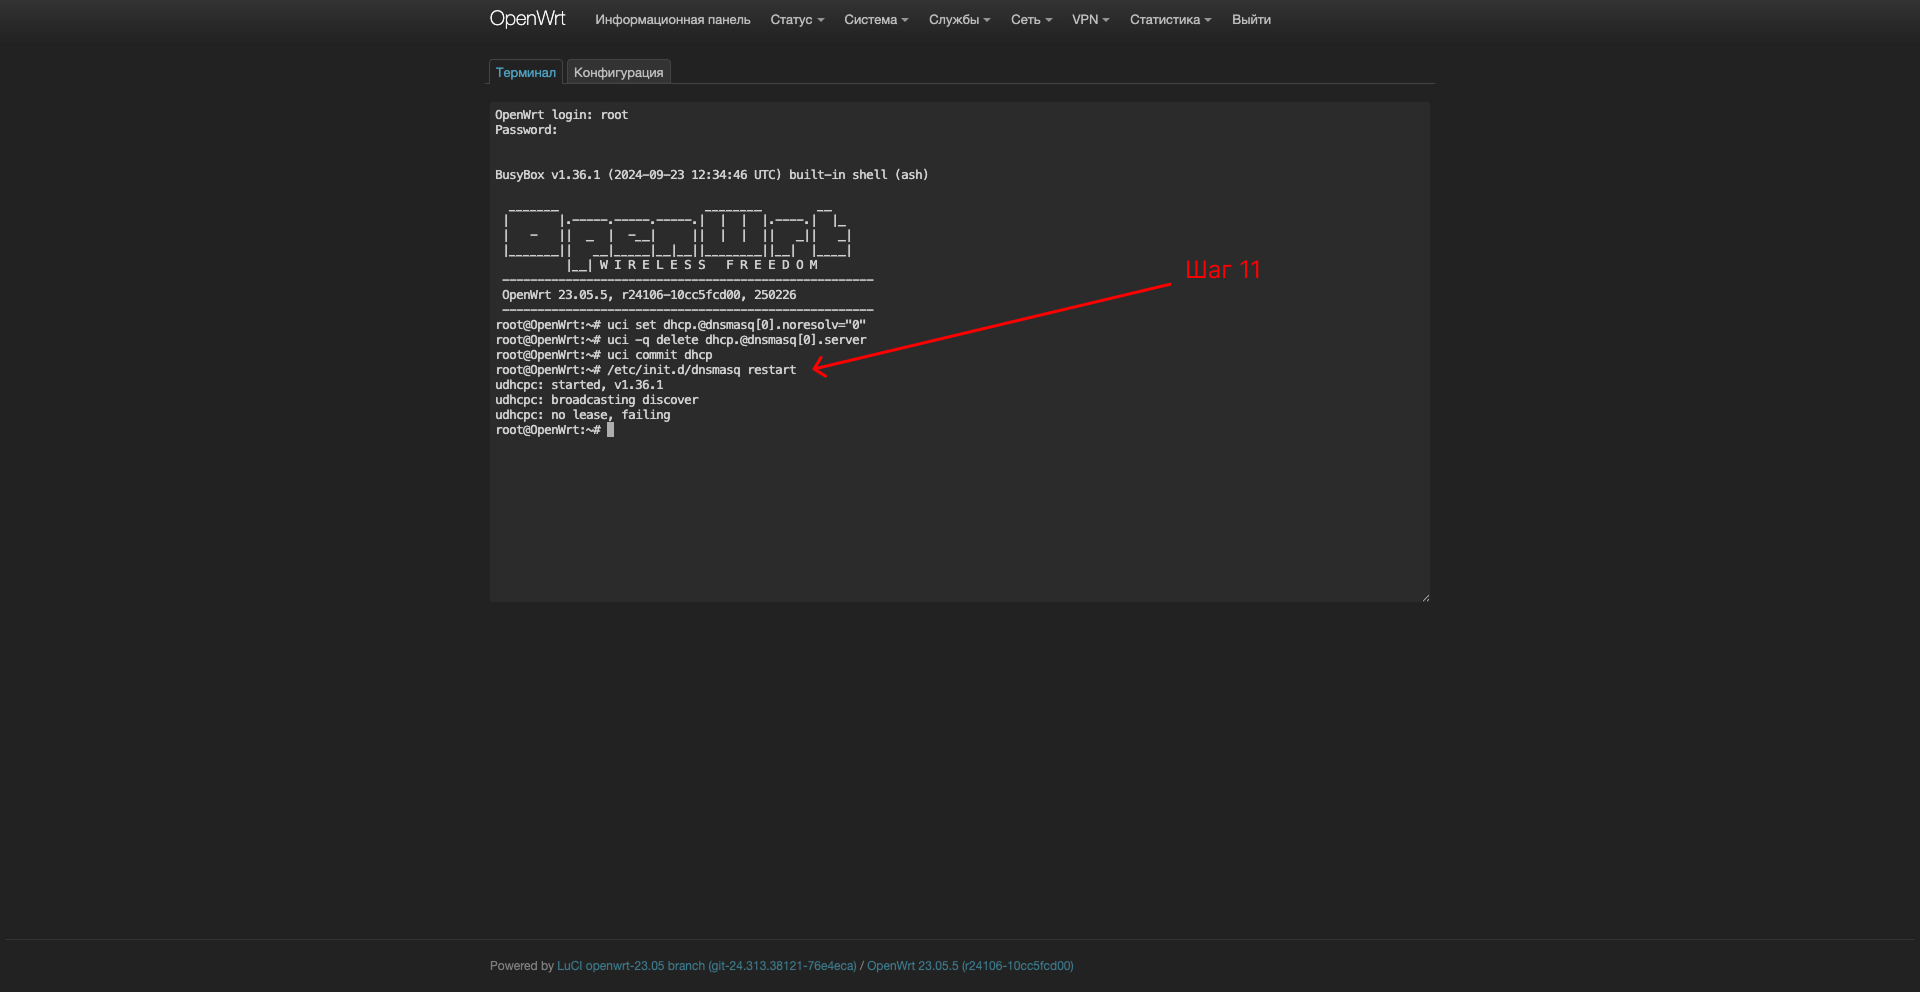1920x992 pixels.
Task: Select the Терминал tab
Action: coord(526,72)
